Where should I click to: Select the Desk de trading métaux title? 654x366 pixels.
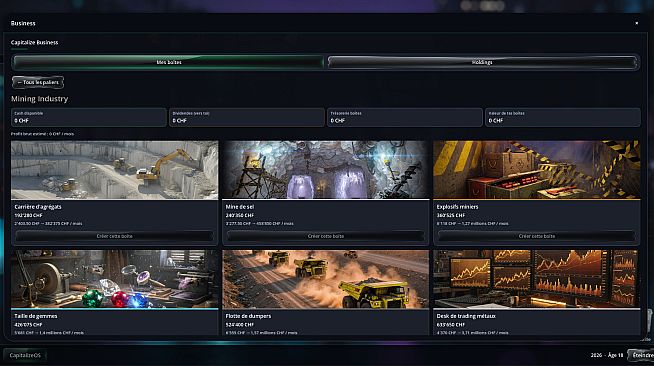pos(466,316)
